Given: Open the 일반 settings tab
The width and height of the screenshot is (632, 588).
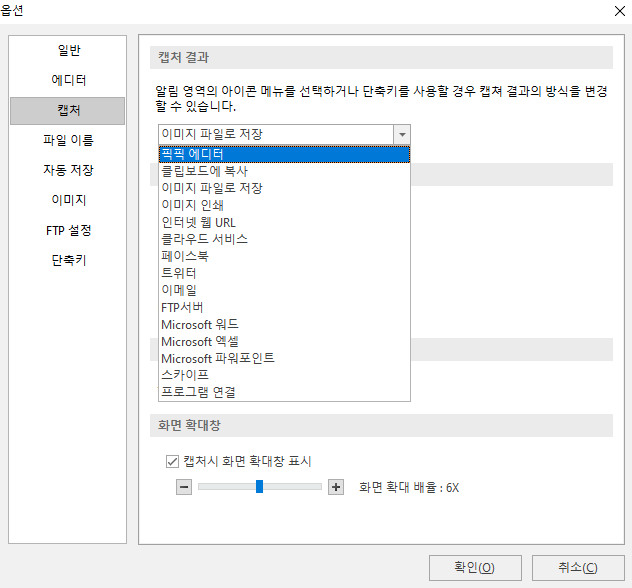Looking at the screenshot, I should click(x=68, y=50).
